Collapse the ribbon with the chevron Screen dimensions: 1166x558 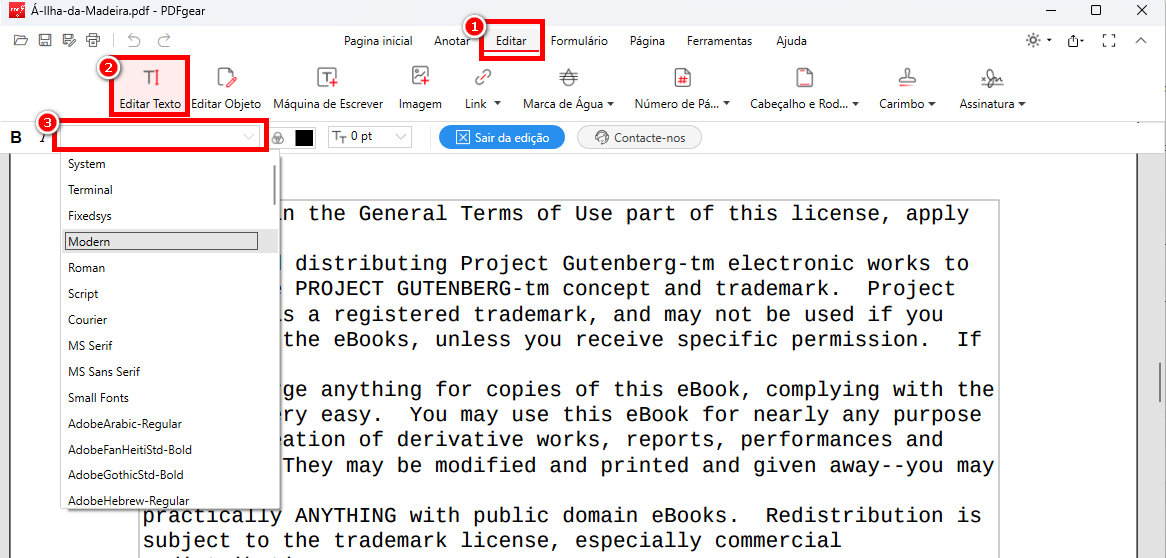(1141, 41)
